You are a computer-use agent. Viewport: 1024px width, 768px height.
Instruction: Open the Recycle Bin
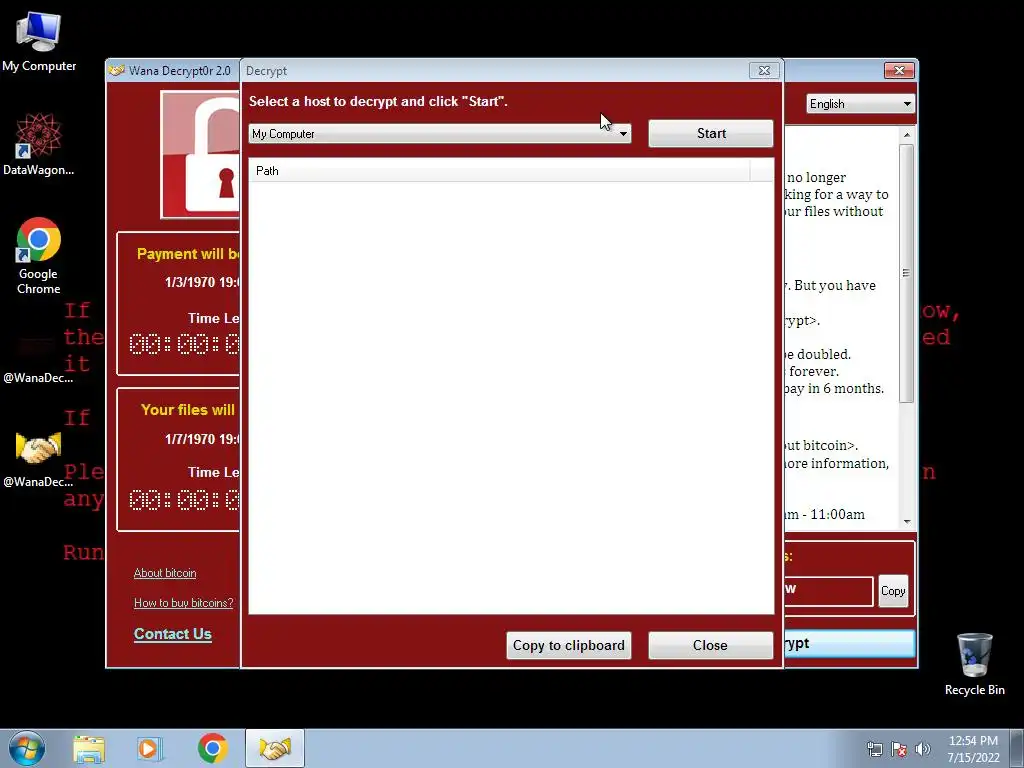(x=974, y=664)
